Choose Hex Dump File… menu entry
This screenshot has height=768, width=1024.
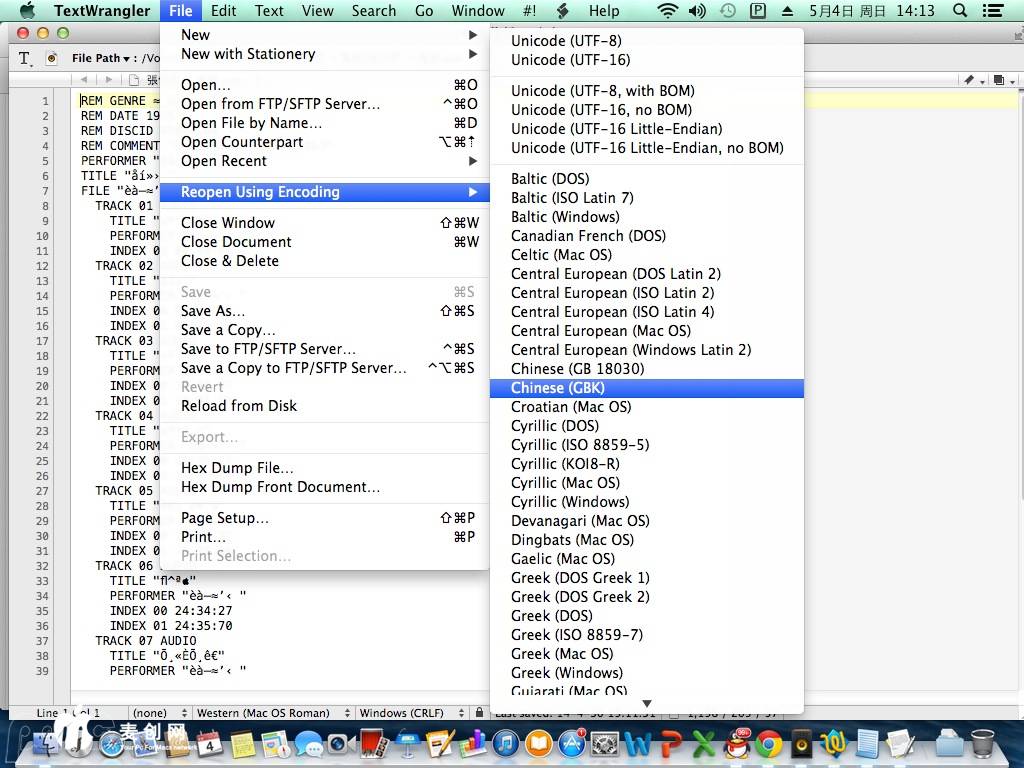[x=237, y=468]
